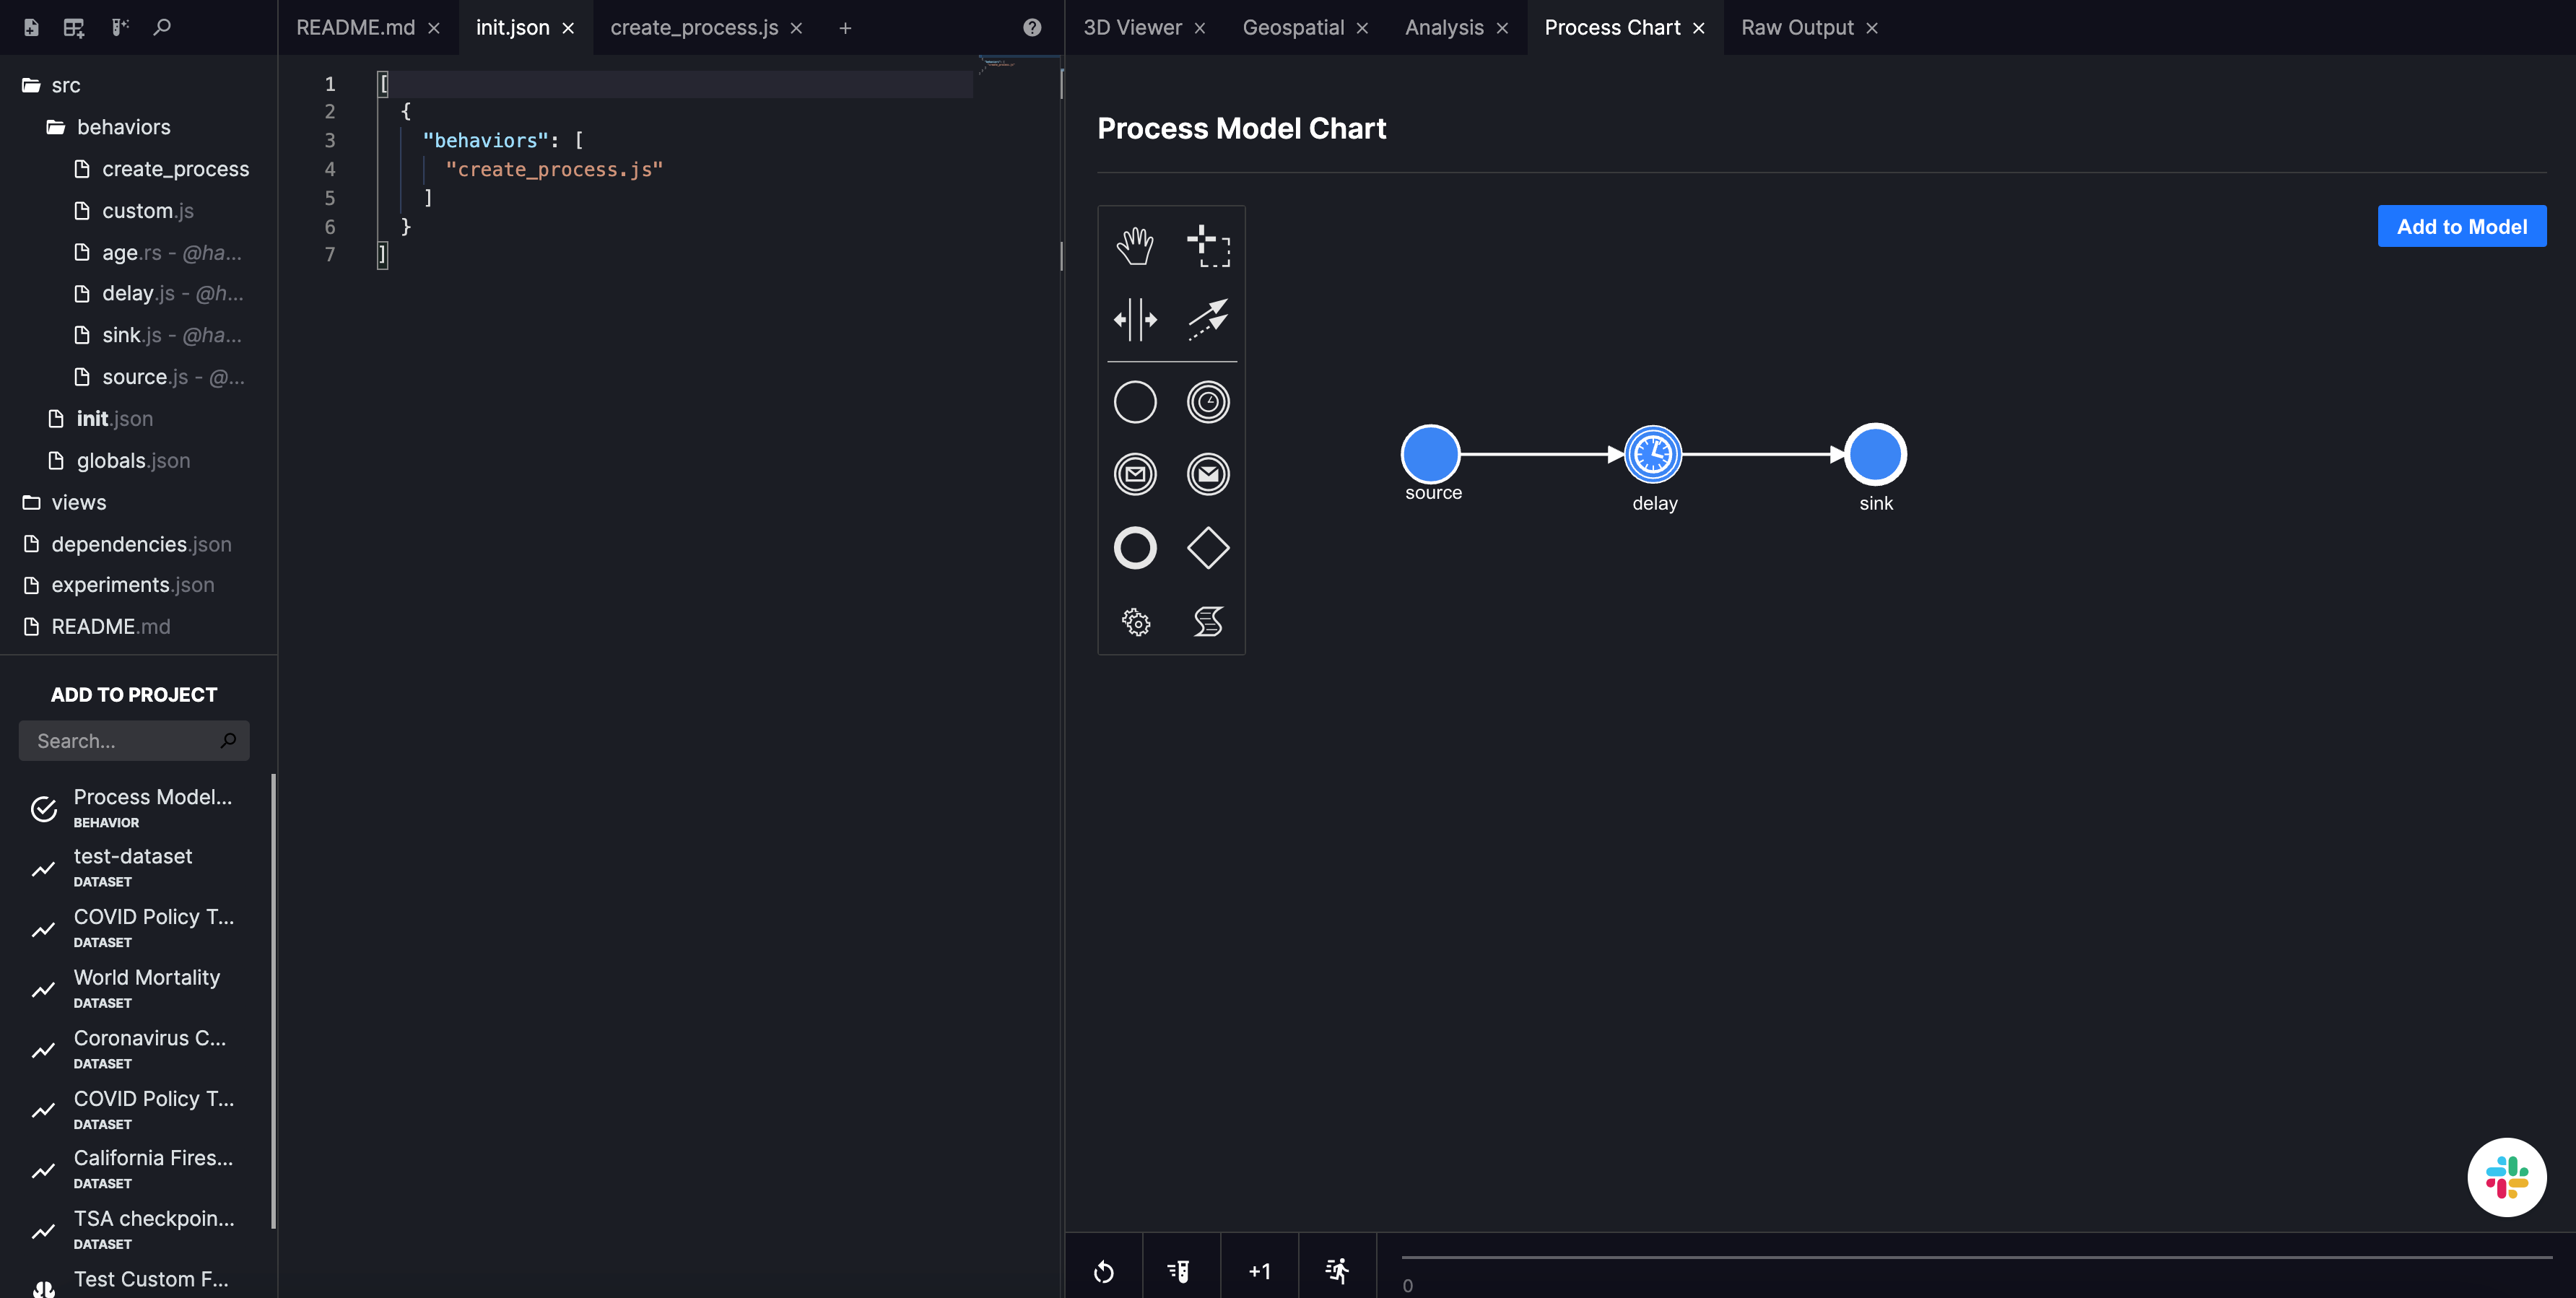The height and width of the screenshot is (1298, 2576).
Task: Select the diamond decision block shape
Action: (1208, 547)
